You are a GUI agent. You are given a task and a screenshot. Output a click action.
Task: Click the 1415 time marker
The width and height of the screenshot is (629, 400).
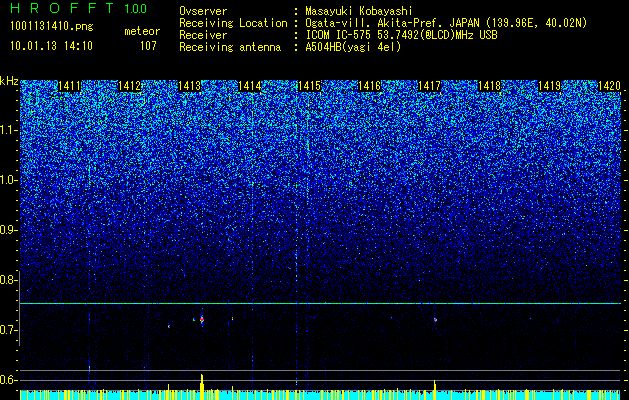[309, 86]
